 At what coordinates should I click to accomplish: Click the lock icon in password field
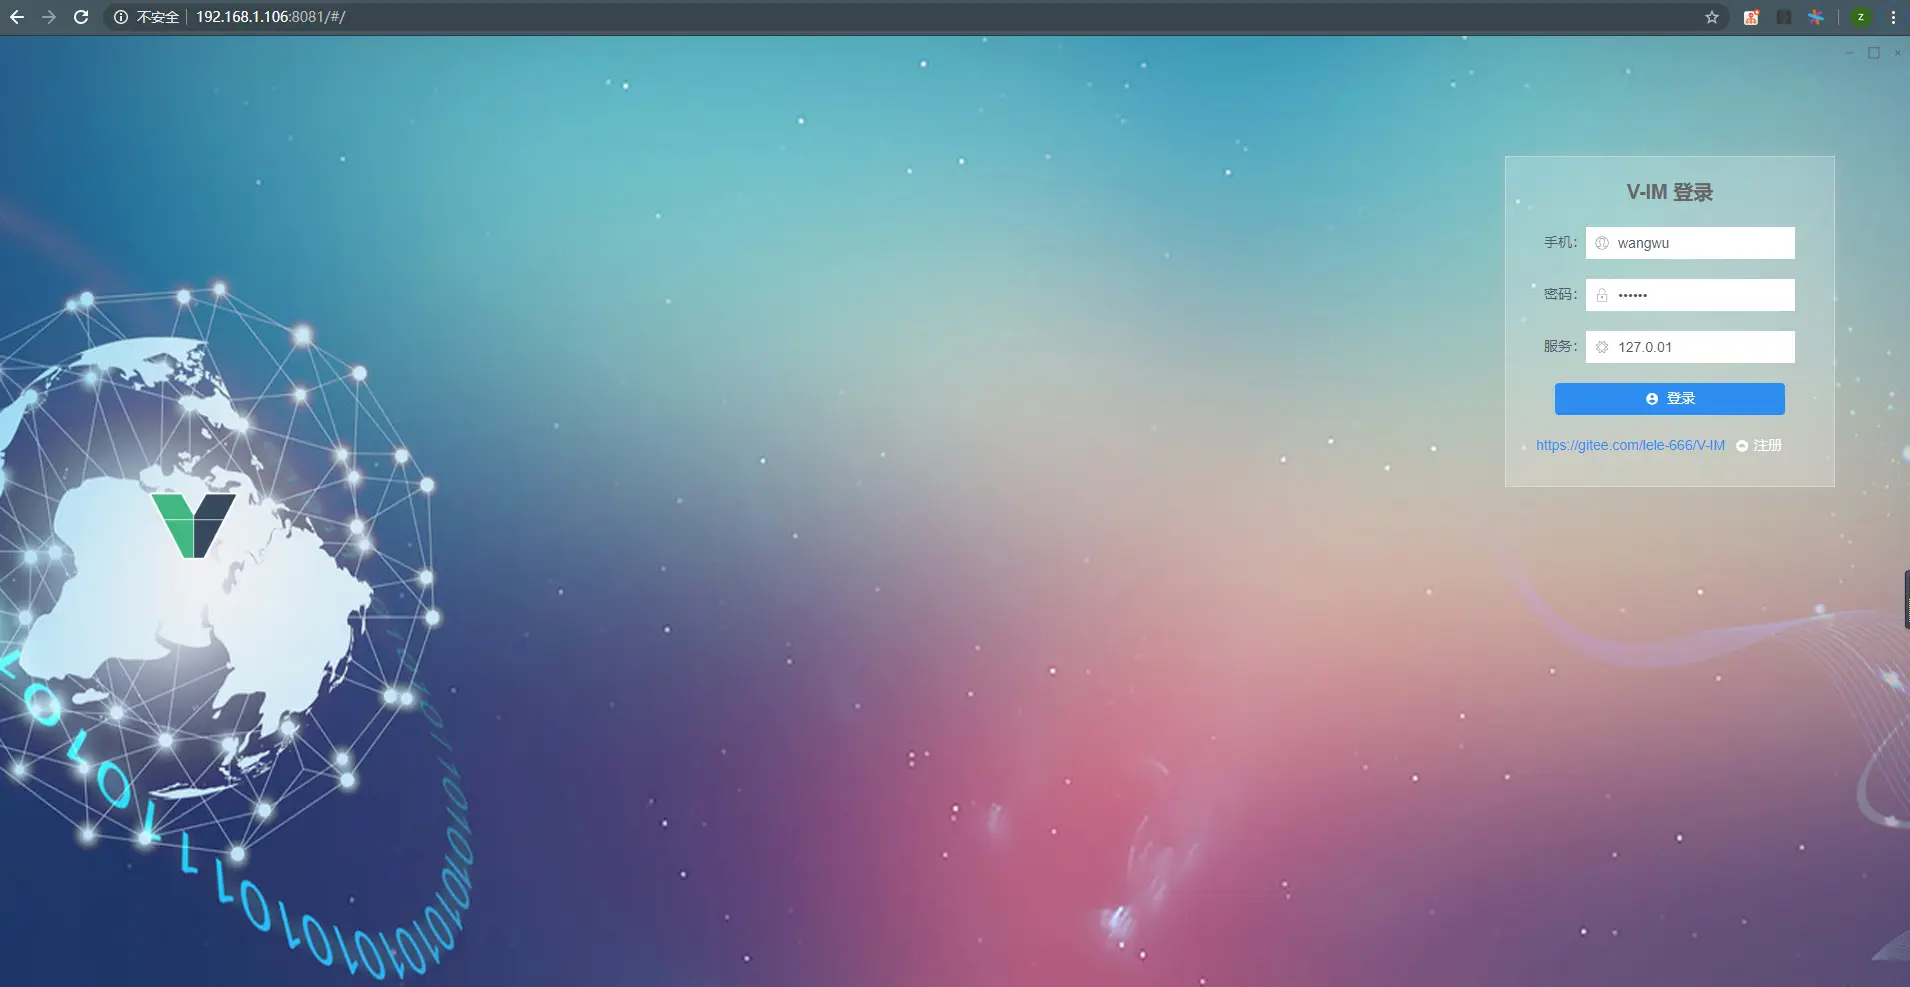pos(1602,295)
